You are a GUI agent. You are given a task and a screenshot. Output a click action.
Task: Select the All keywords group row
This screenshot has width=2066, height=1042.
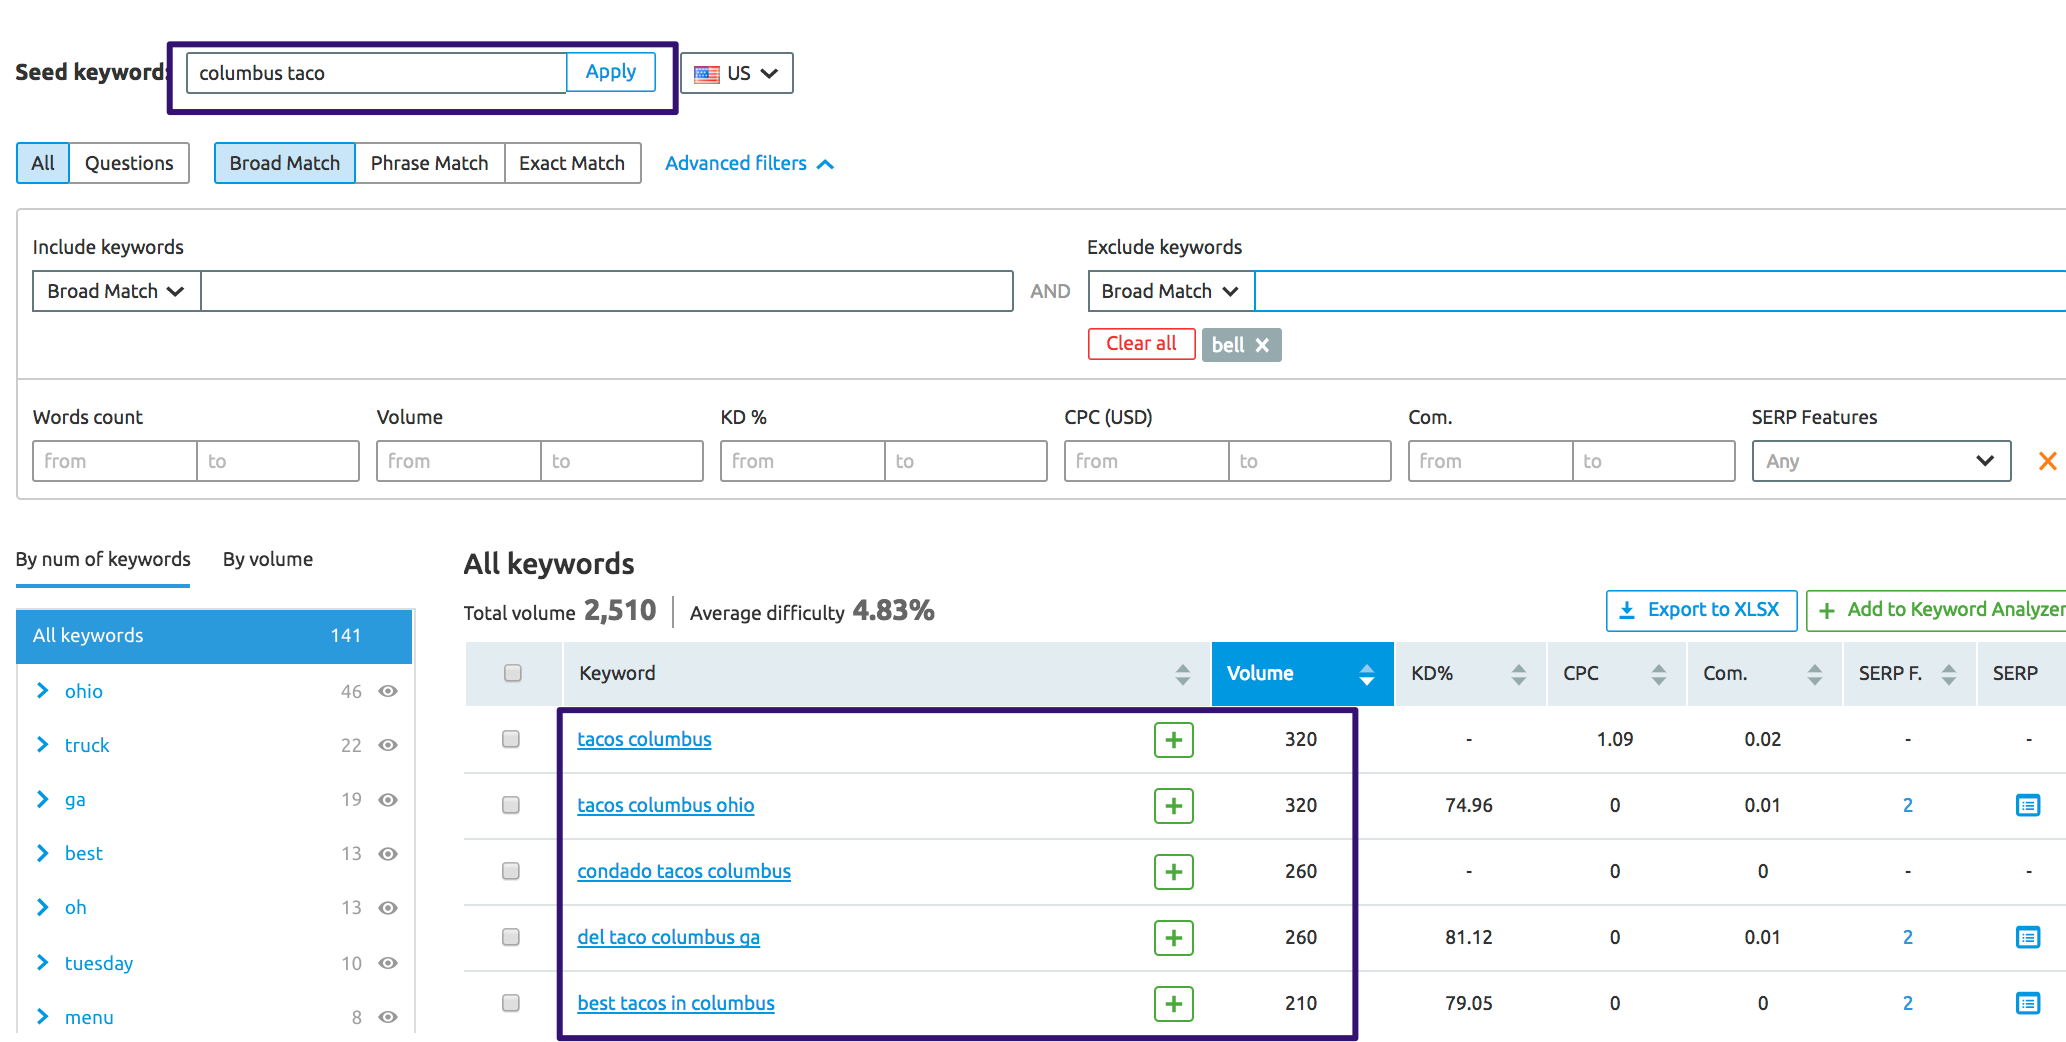(214, 636)
